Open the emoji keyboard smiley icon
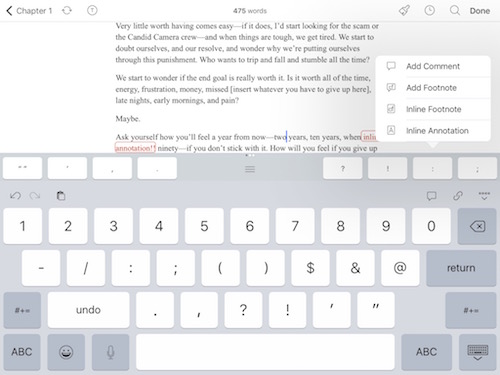Screen dimensions: 500x375 click(66, 352)
